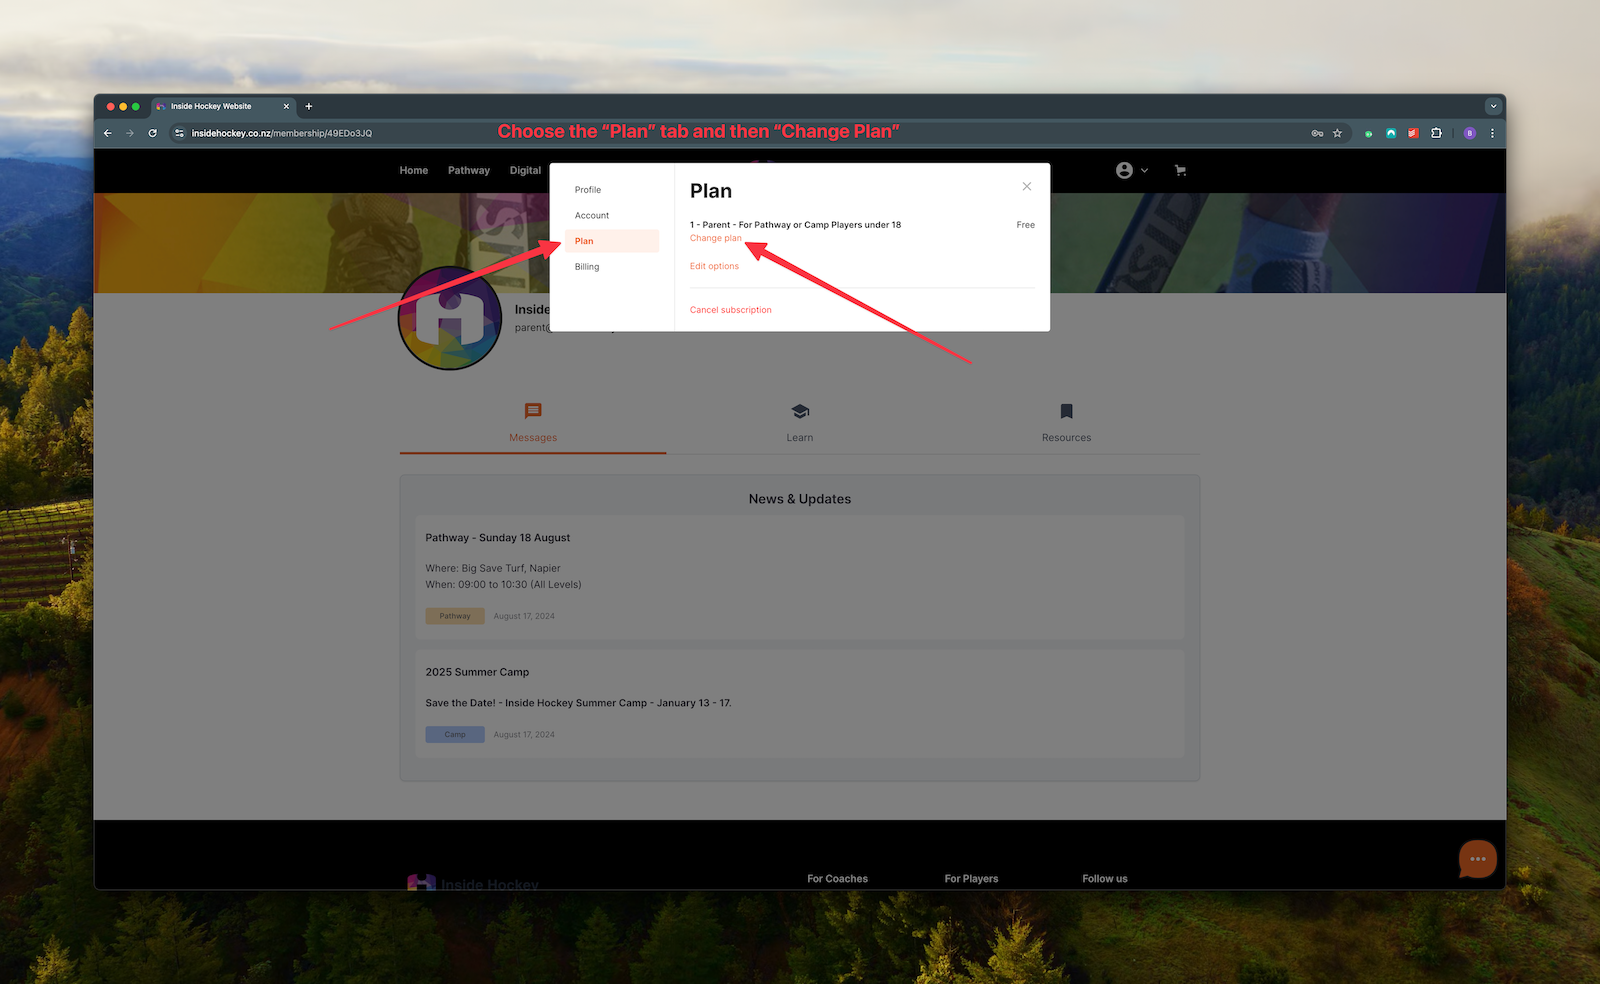Open the orange chat widget bubble

coord(1477,859)
